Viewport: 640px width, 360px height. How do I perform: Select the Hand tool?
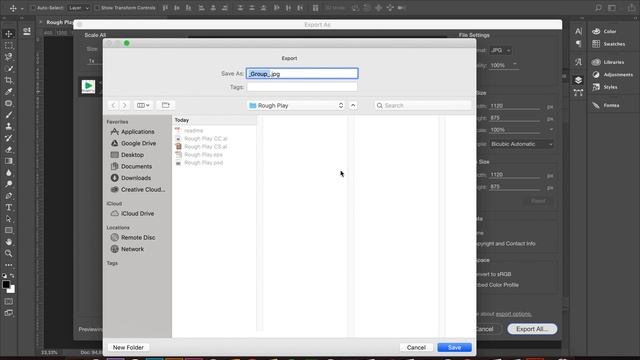click(x=9, y=242)
